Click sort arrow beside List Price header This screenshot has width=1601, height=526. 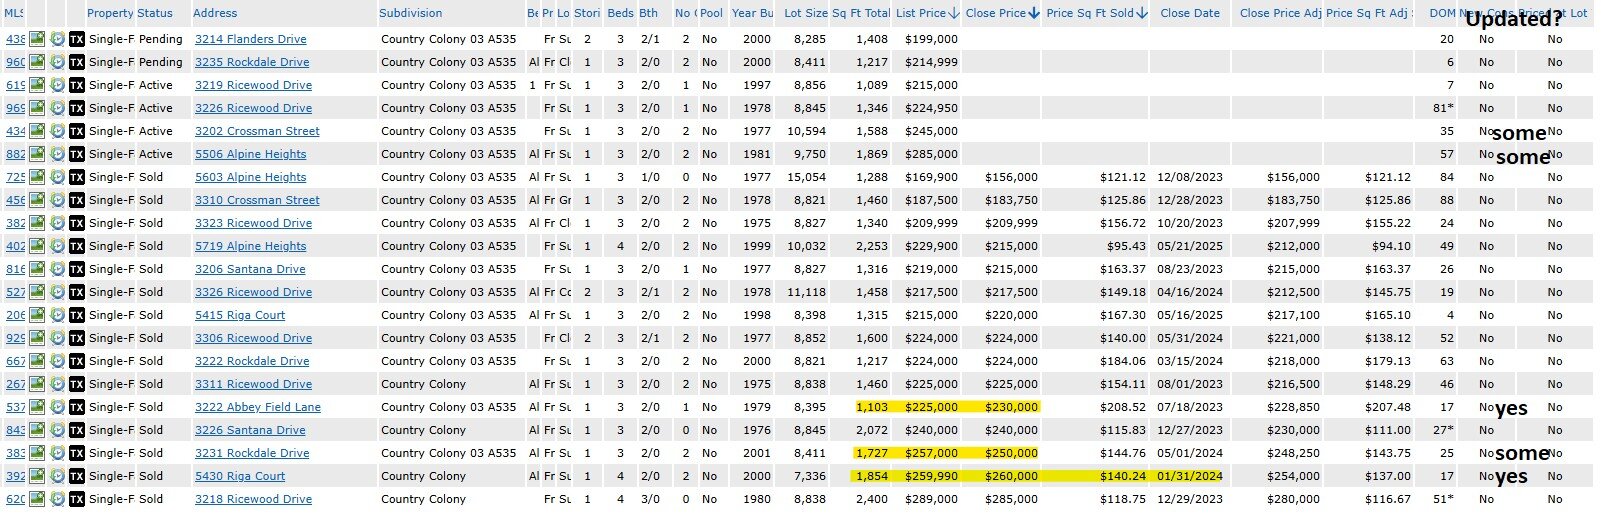(954, 14)
